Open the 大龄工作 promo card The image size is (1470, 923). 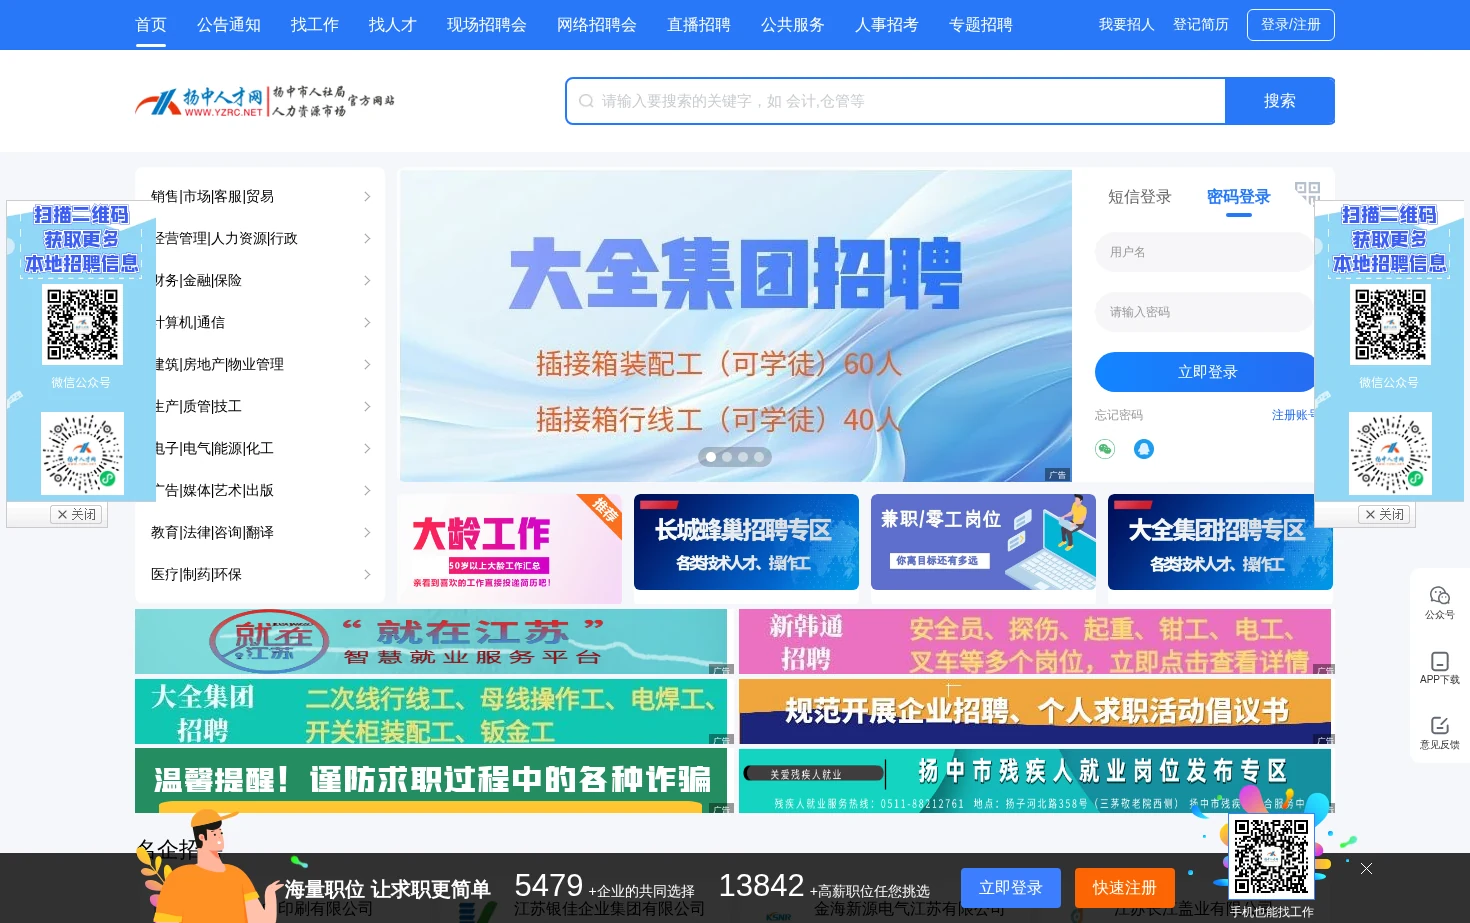point(510,549)
